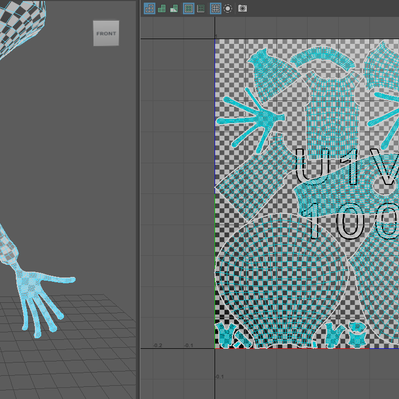Viewport: 399px width, 399px height.
Task: Select the tank-top shaped UV shell
Action: (x=333, y=113)
